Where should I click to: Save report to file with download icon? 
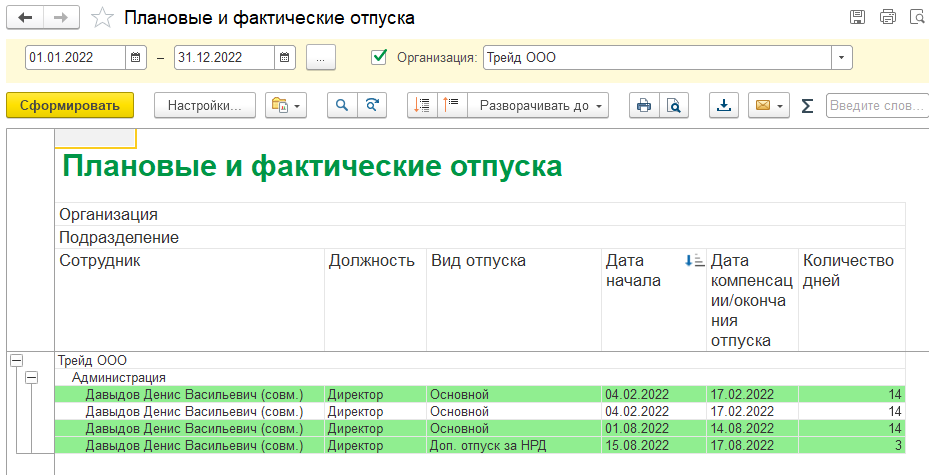pyautogui.click(x=723, y=105)
